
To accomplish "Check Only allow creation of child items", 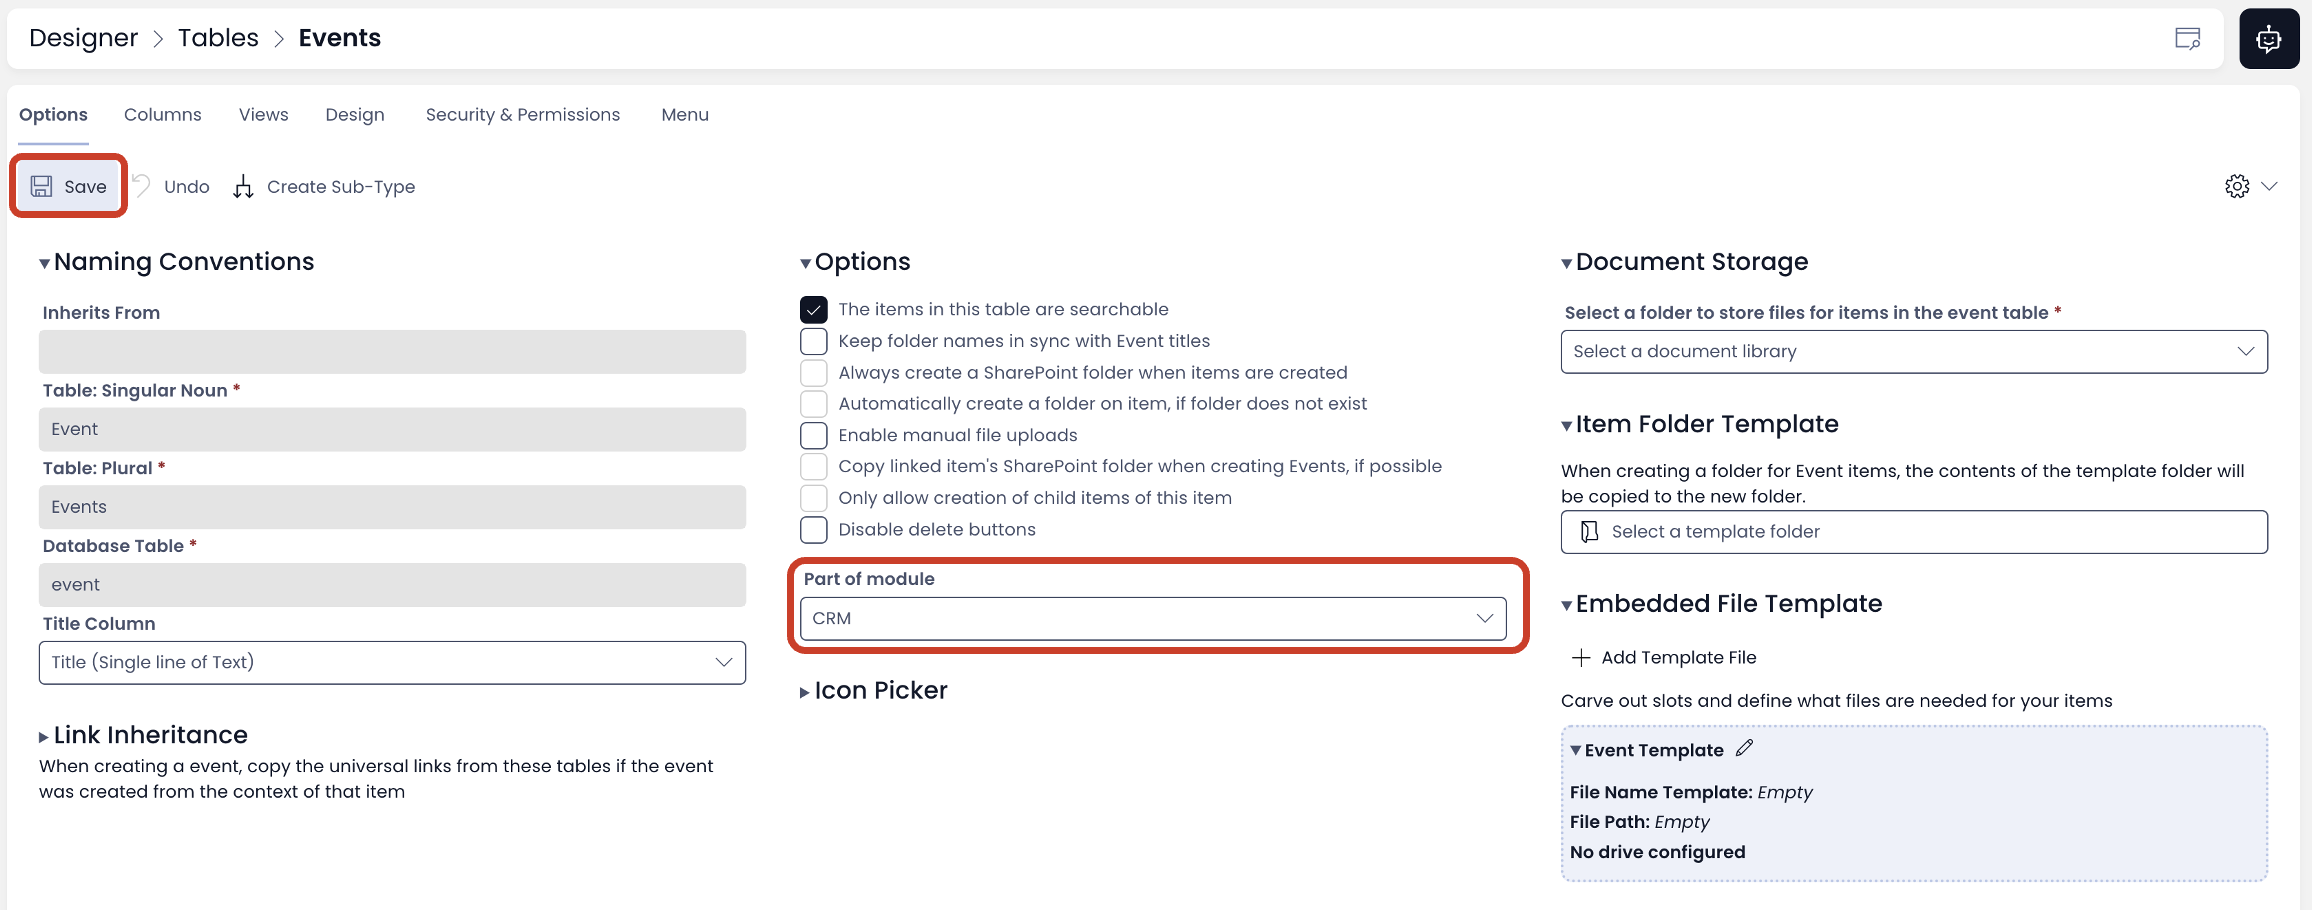I will pos(814,498).
